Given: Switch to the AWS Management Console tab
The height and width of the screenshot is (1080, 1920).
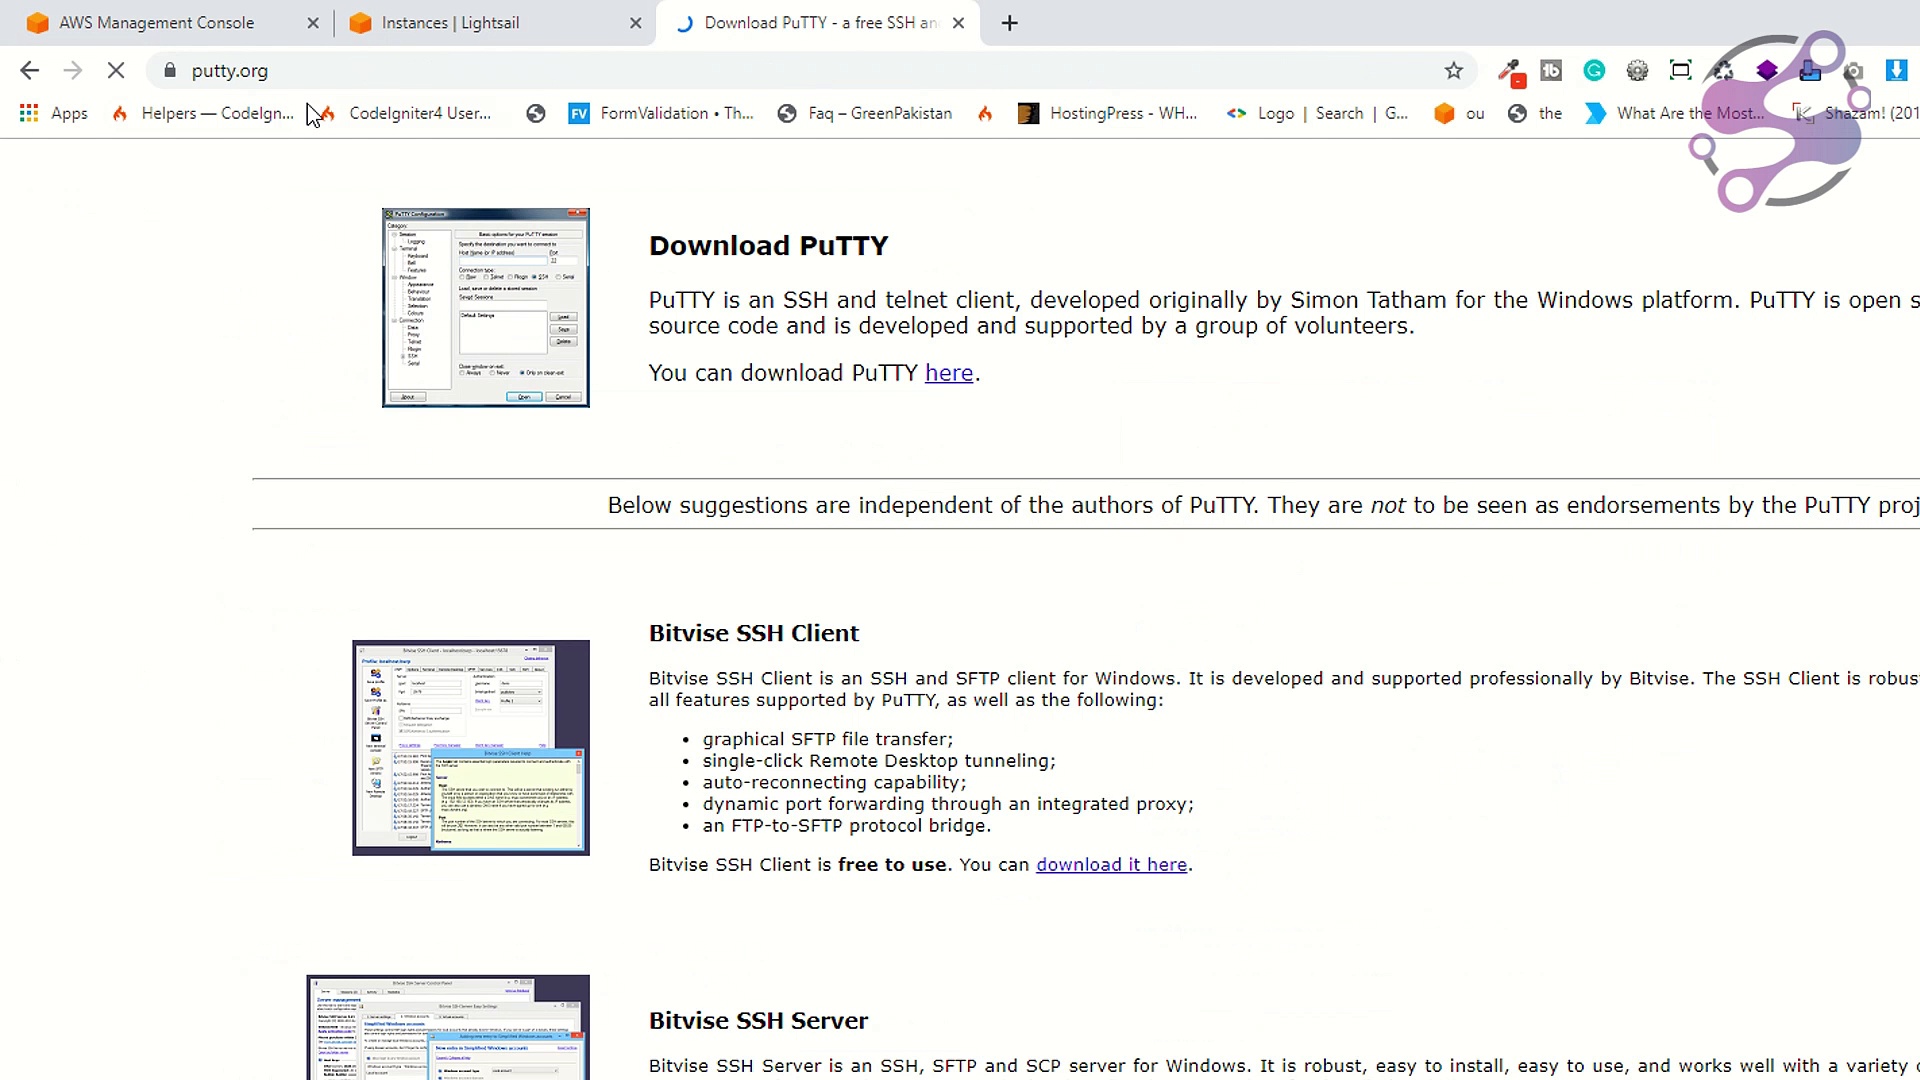Looking at the screenshot, I should pos(156,23).
